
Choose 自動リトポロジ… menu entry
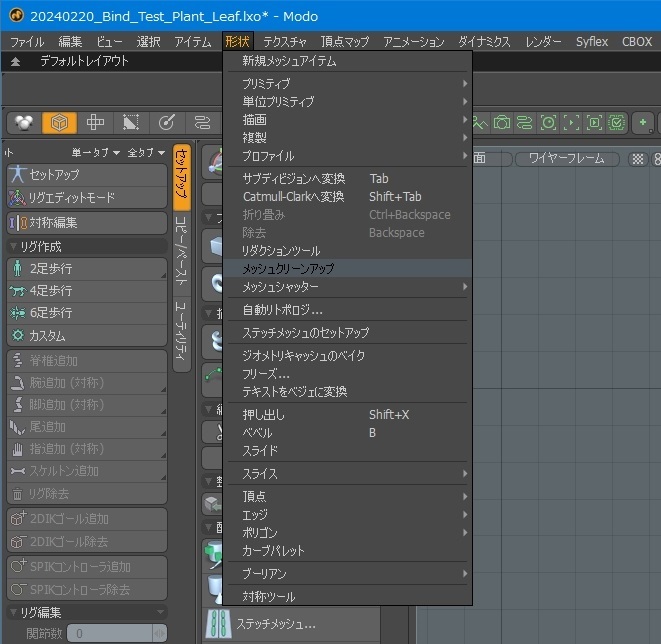pyautogui.click(x=347, y=310)
